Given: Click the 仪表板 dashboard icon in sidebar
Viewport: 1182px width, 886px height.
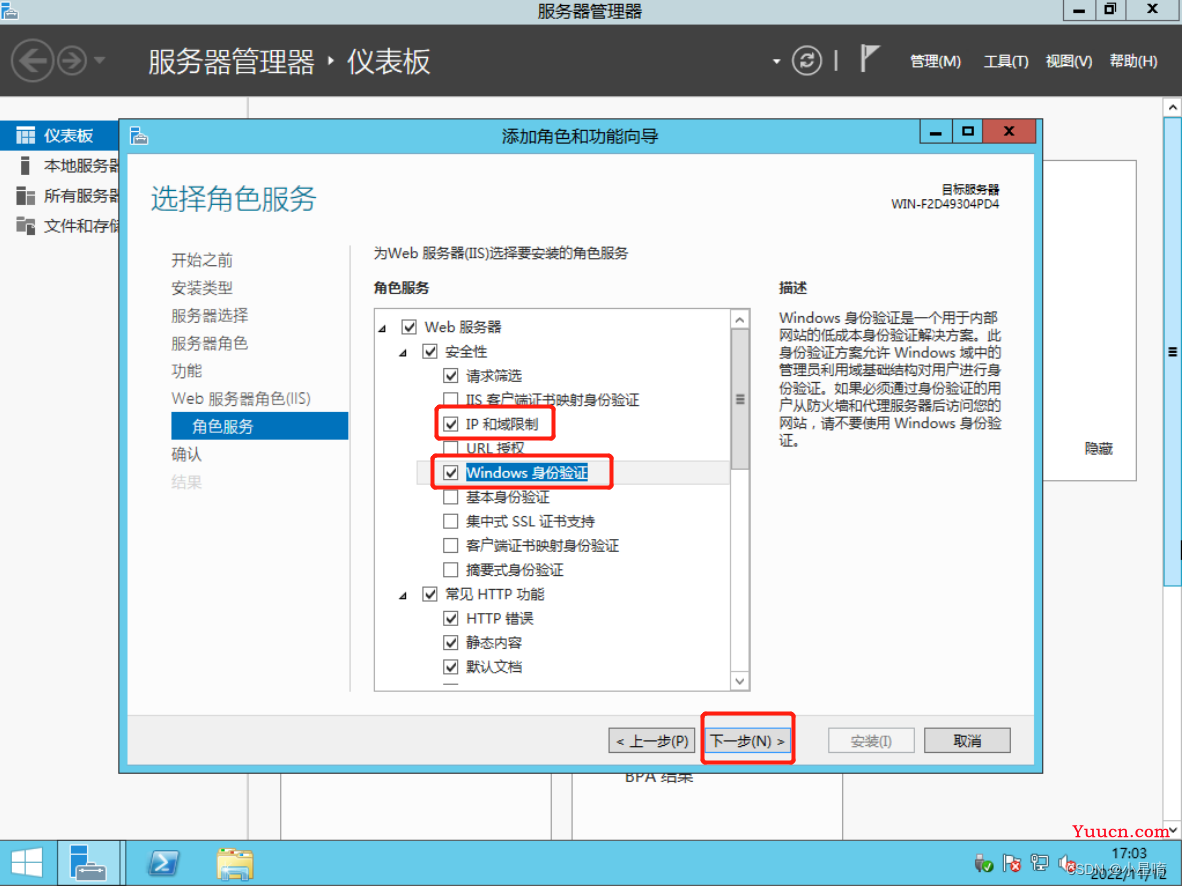Looking at the screenshot, I should [26, 136].
